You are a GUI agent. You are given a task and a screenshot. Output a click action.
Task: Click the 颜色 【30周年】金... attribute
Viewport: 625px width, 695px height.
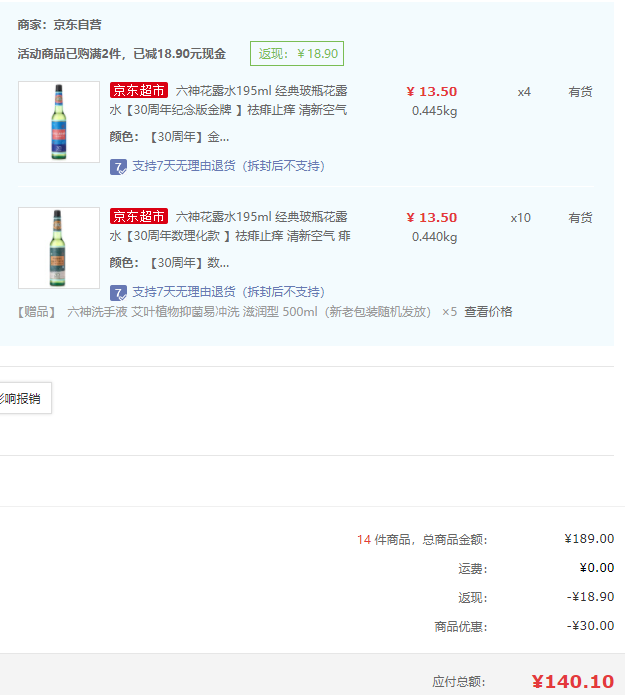click(169, 137)
